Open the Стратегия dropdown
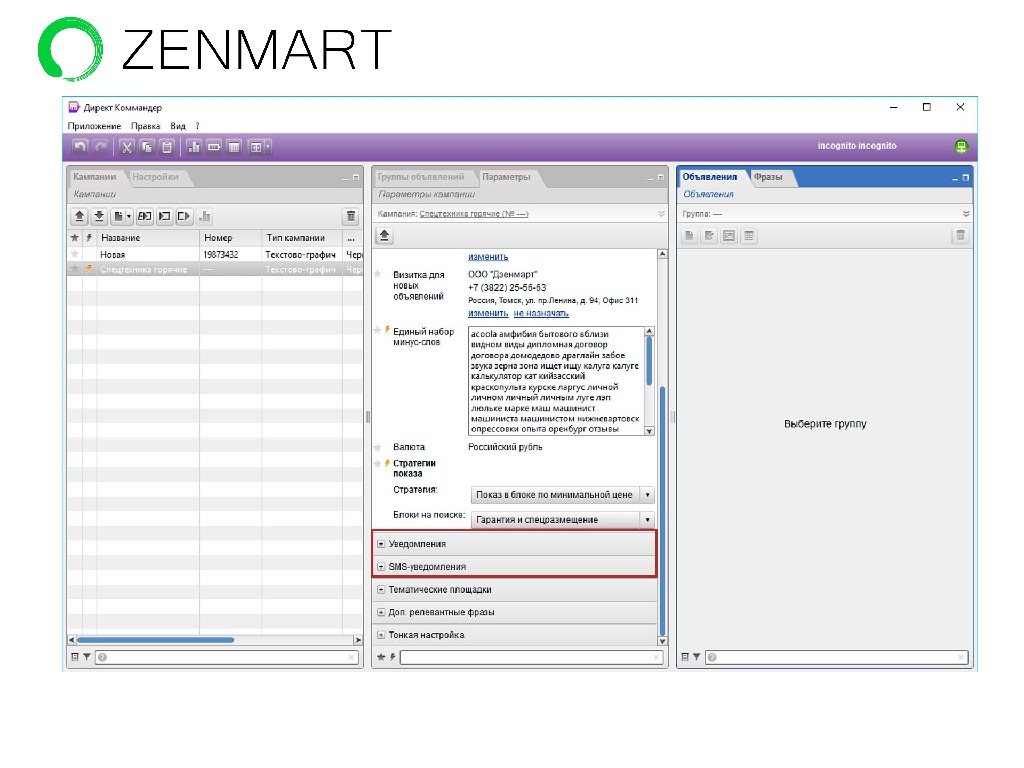 [x=562, y=494]
